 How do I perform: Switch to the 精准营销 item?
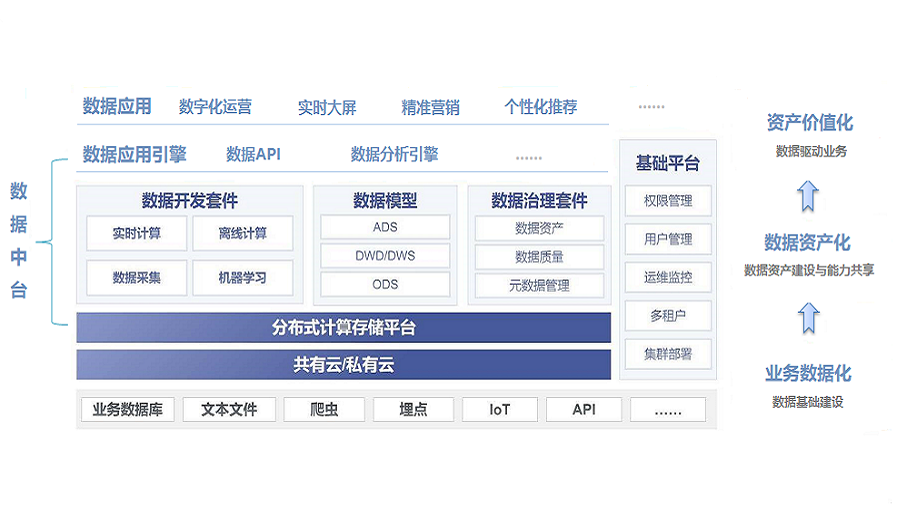point(430,107)
